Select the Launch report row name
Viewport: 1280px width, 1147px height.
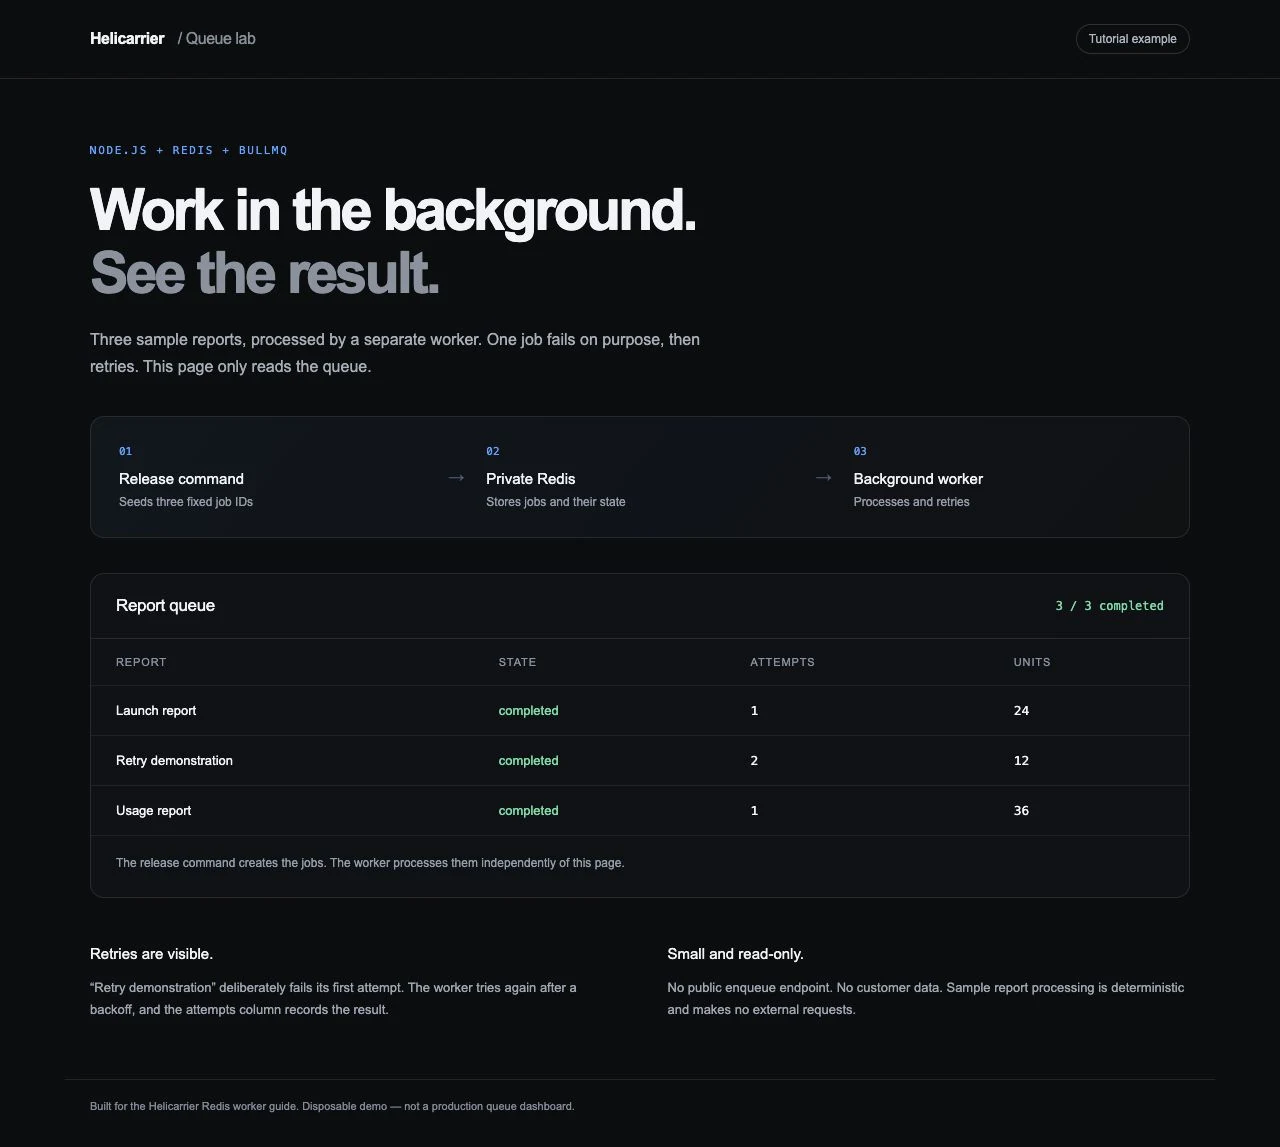(156, 711)
